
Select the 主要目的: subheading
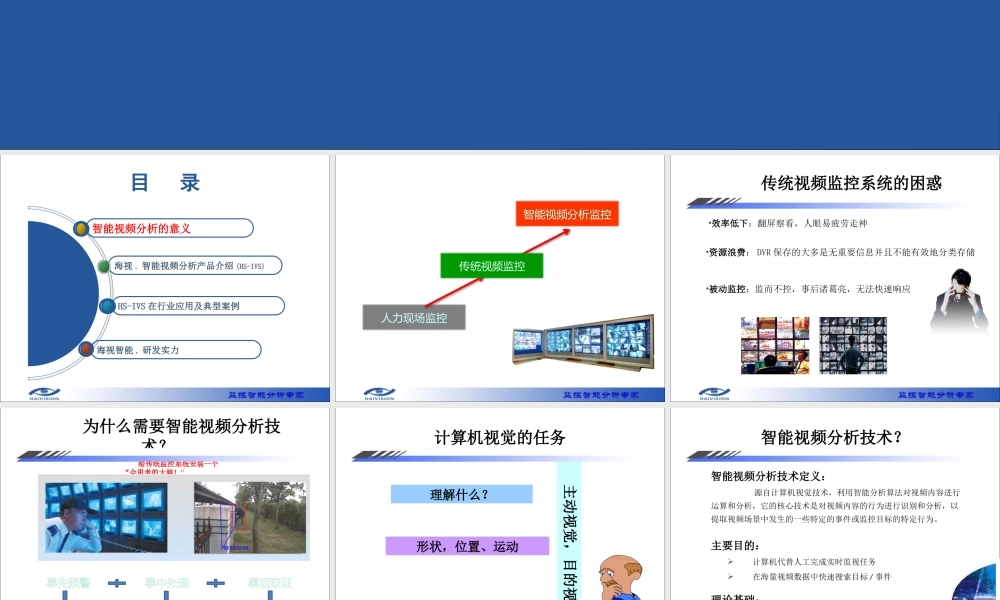pos(735,546)
